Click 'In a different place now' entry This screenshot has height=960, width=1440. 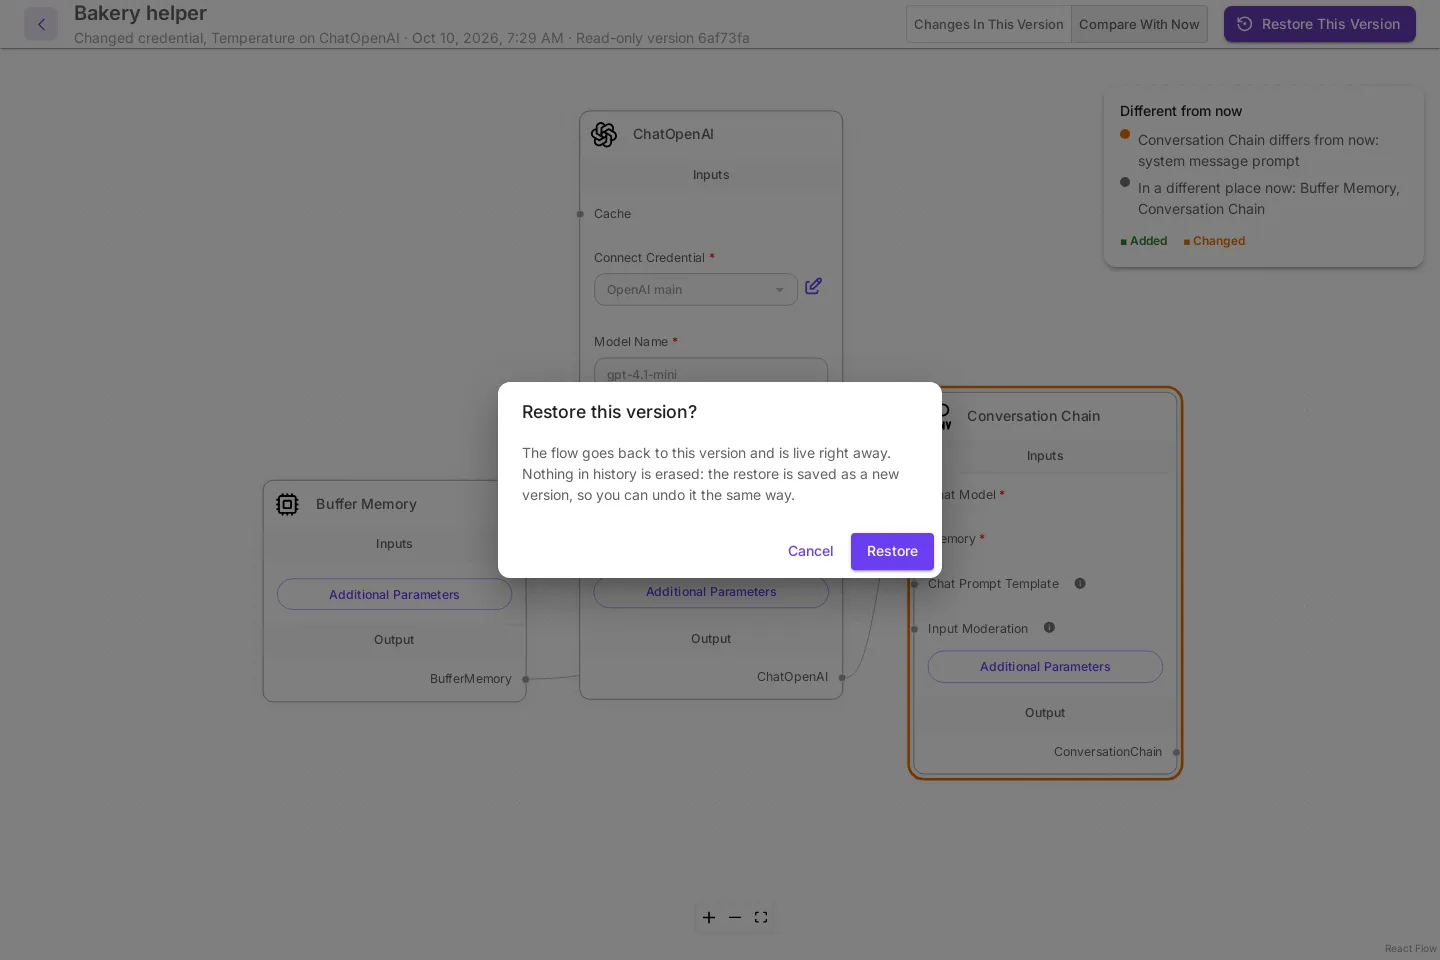pyautogui.click(x=1268, y=199)
